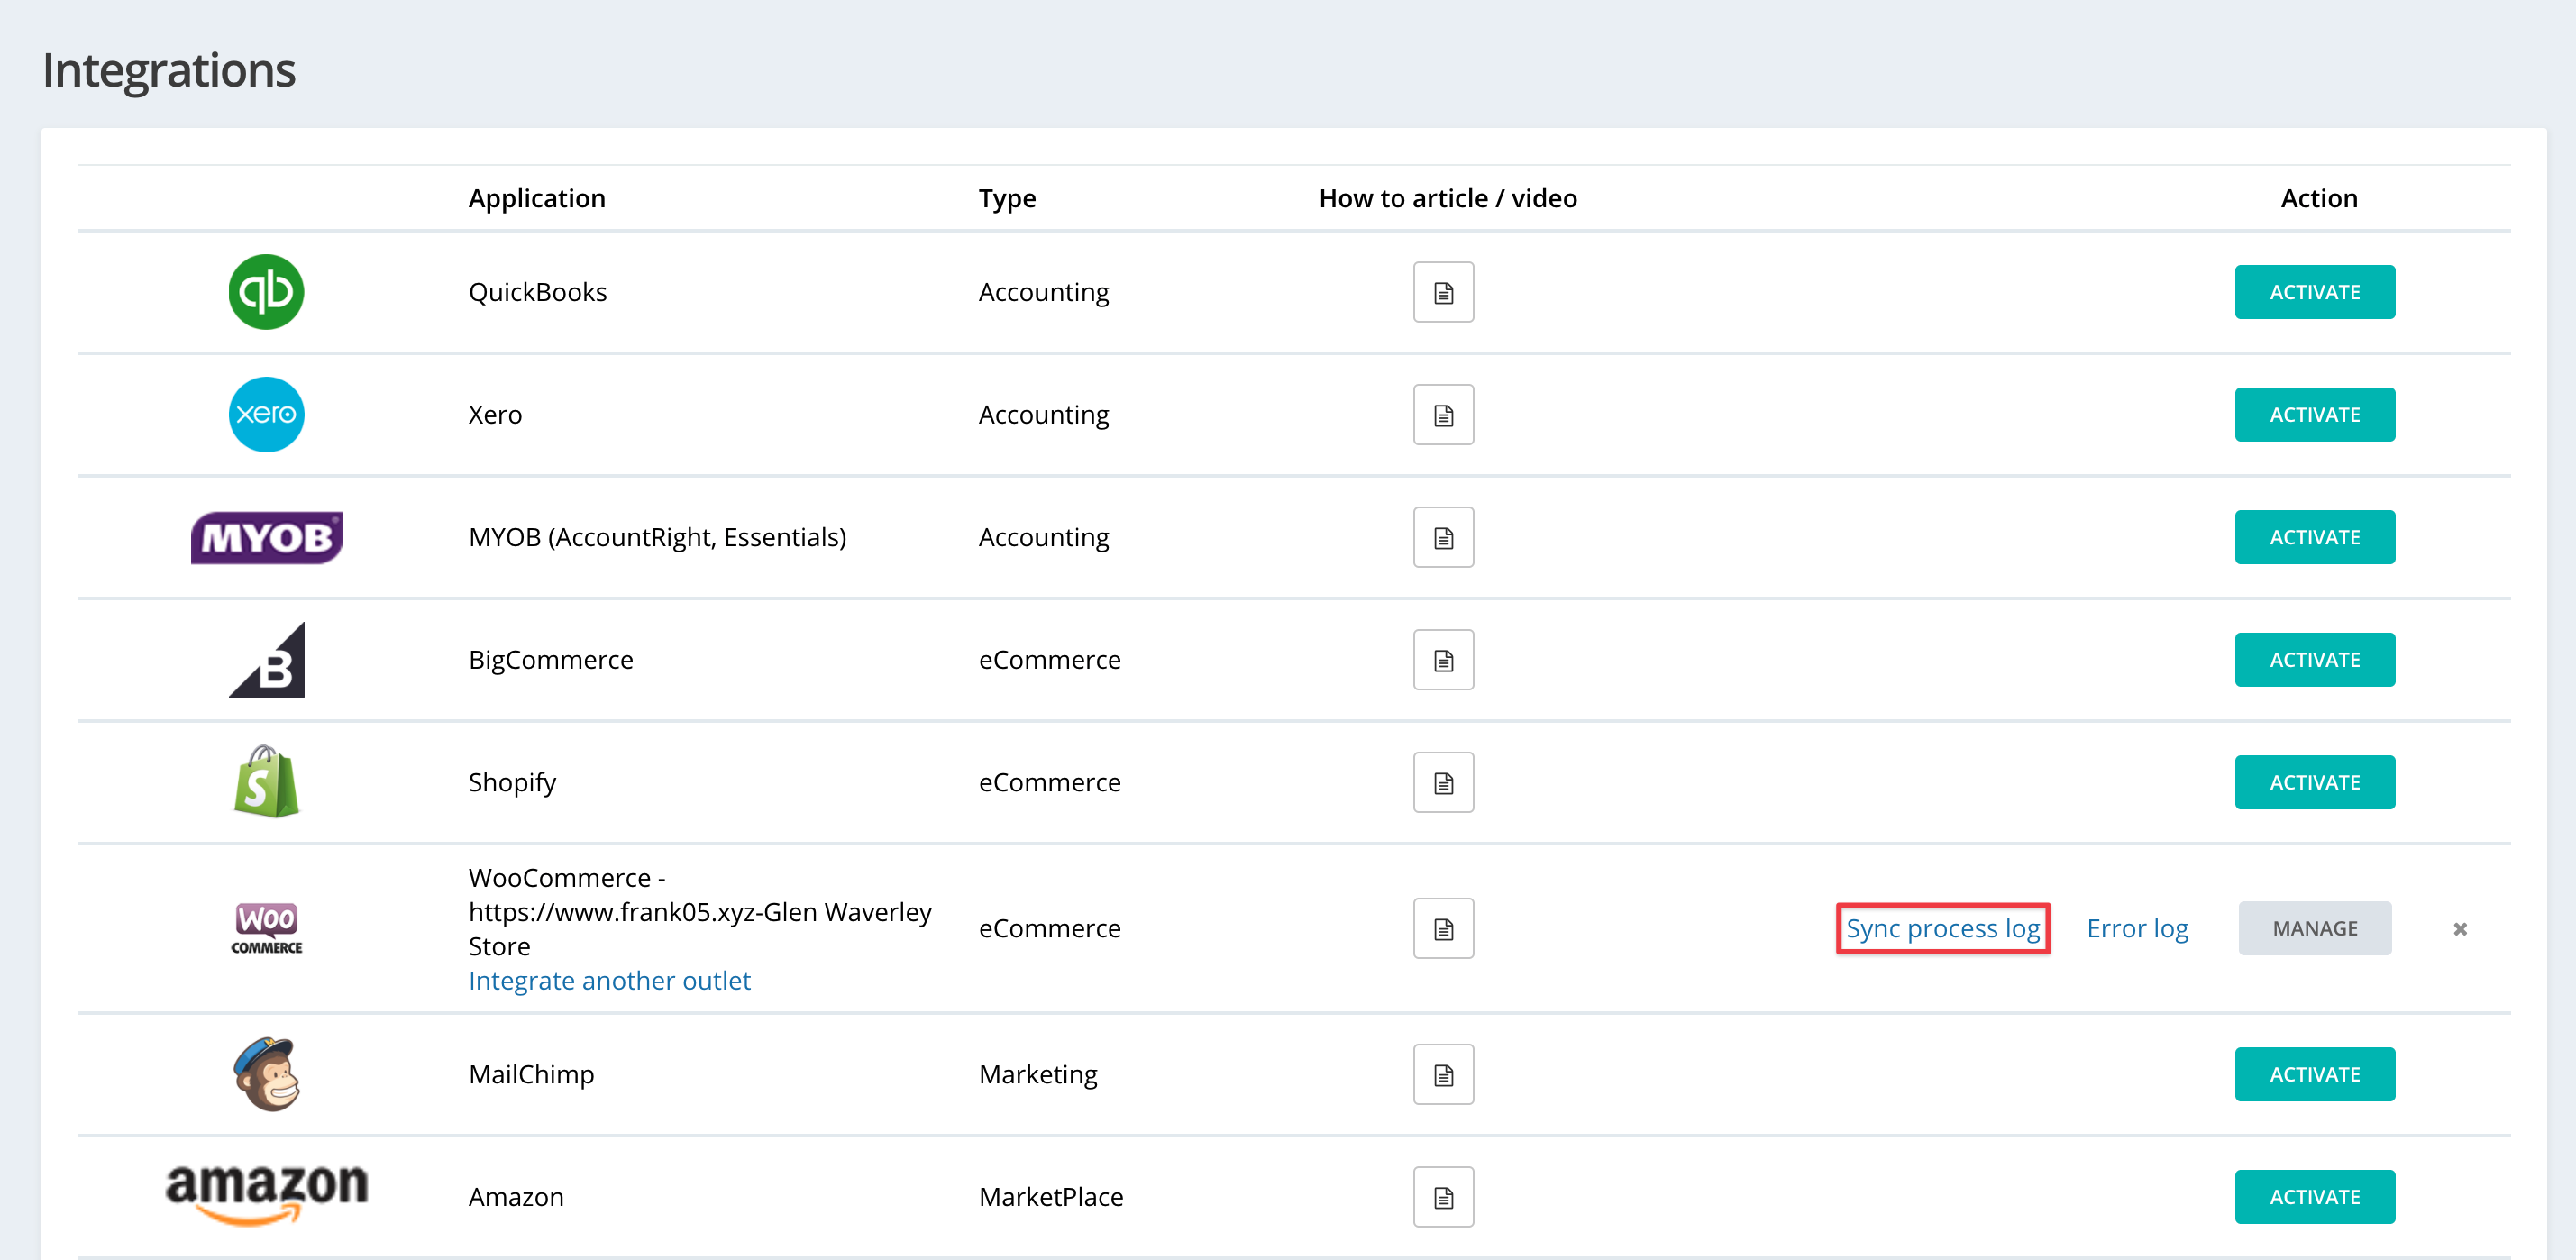Open QuickBooks how-to article icon
Viewport: 2576px width, 1260px height.
1443,292
